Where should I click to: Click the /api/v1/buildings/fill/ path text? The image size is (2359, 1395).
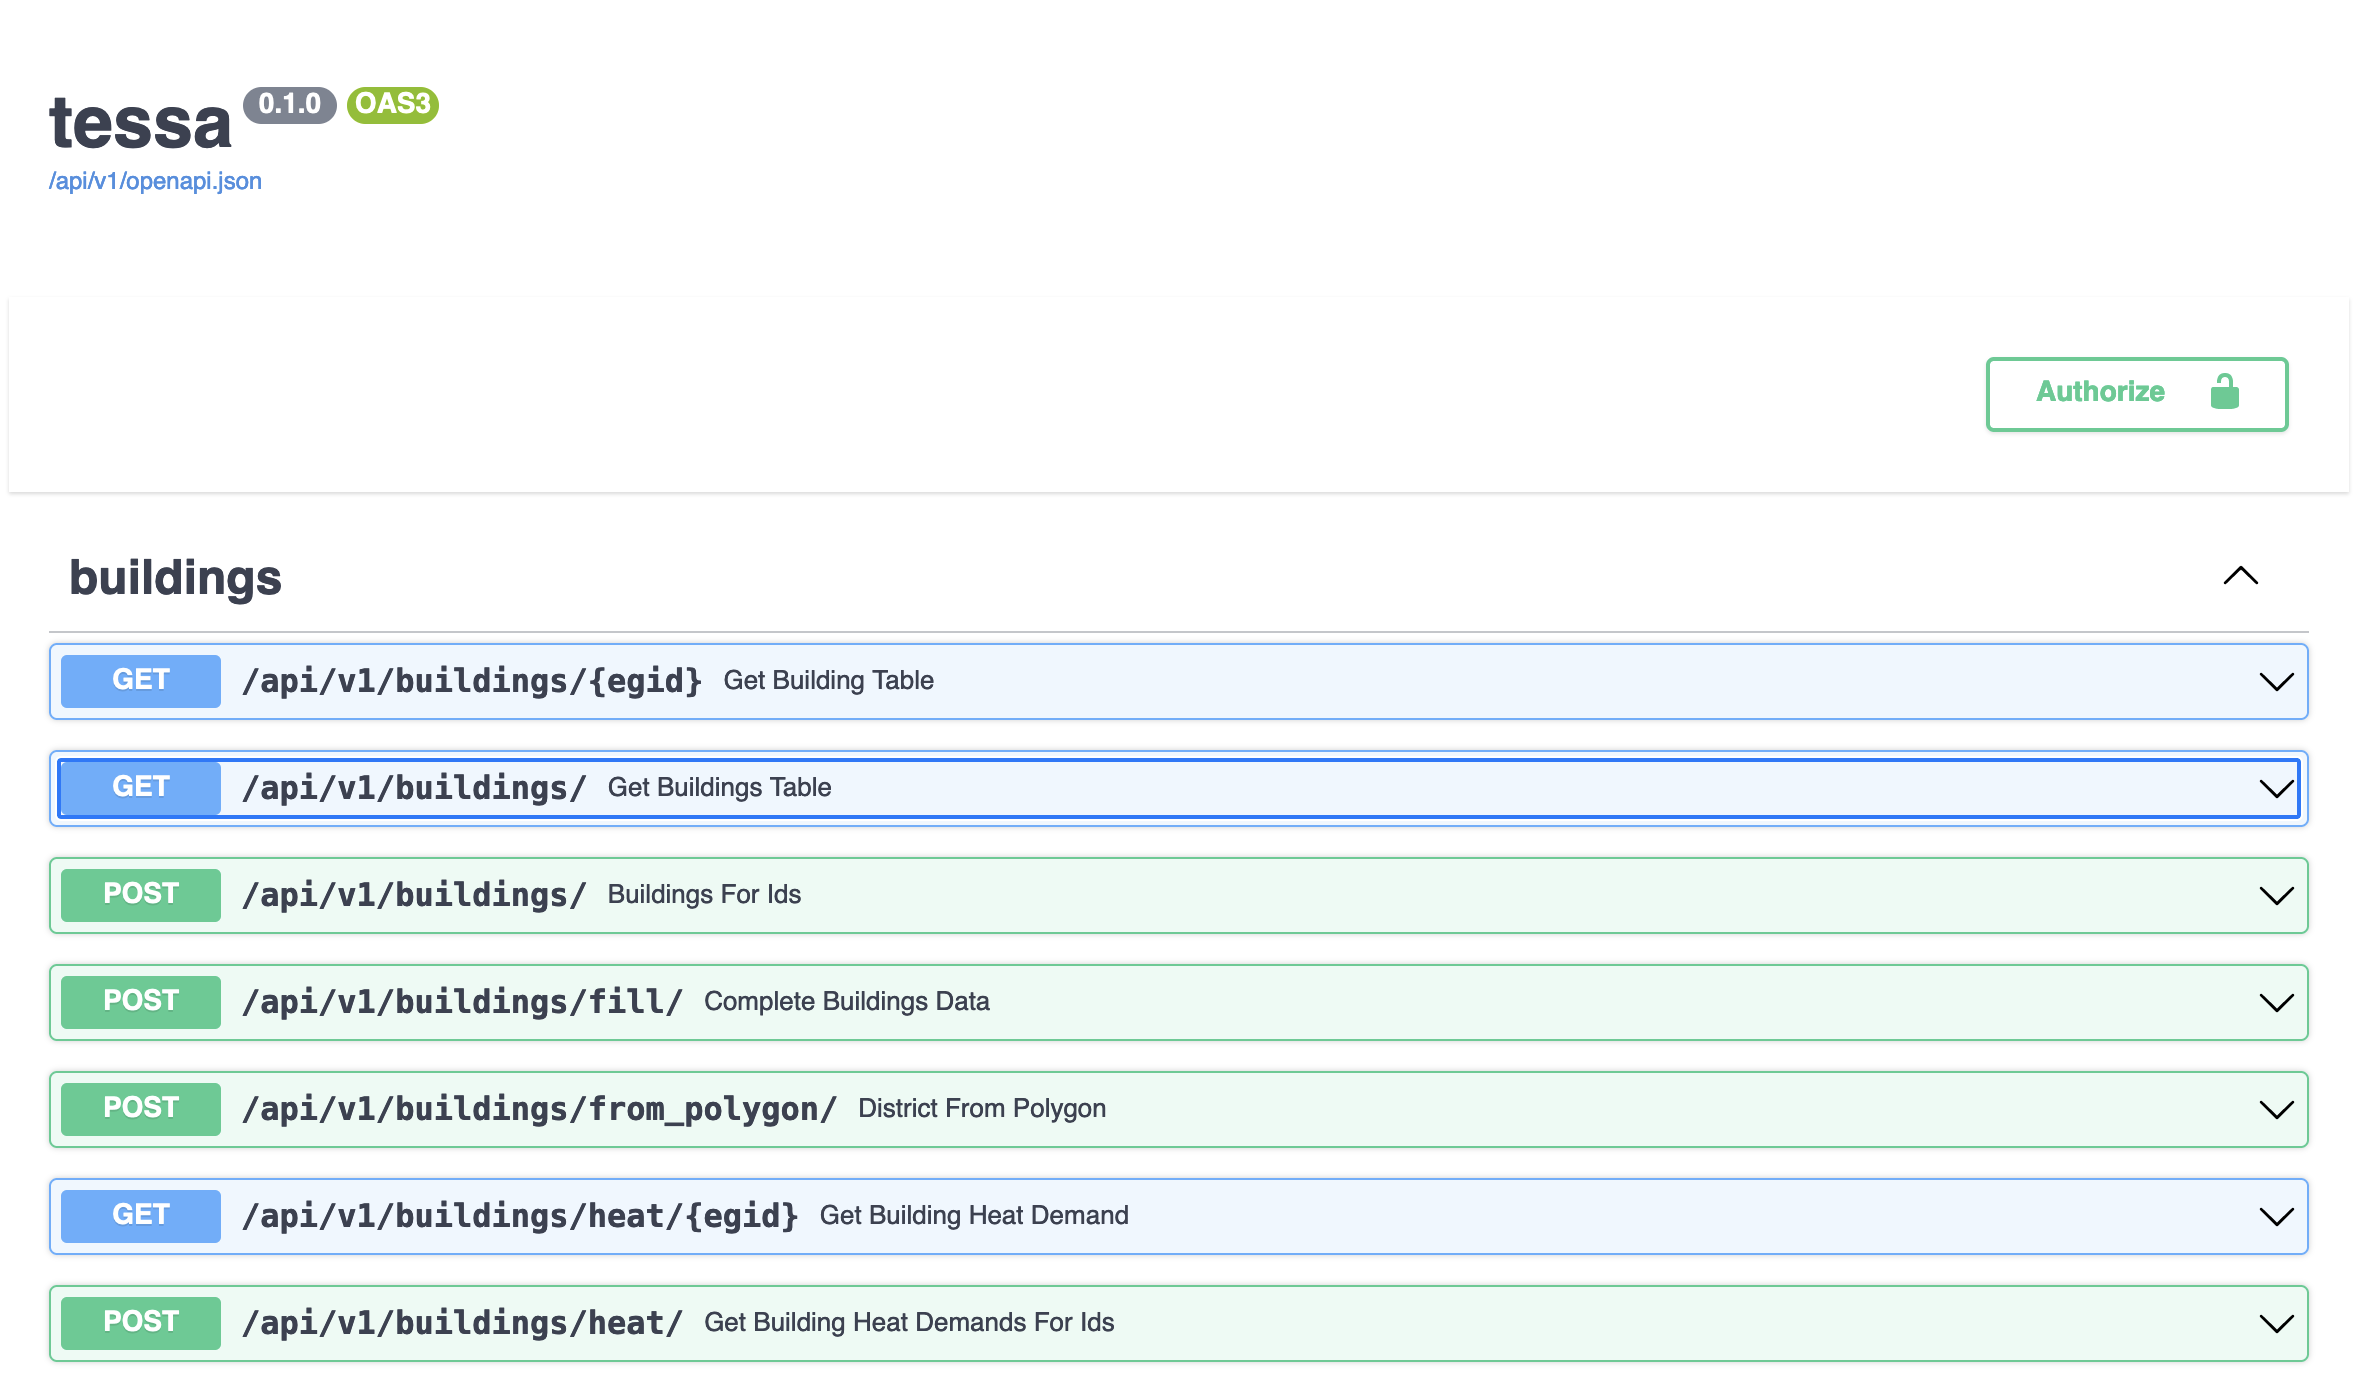click(x=462, y=1002)
